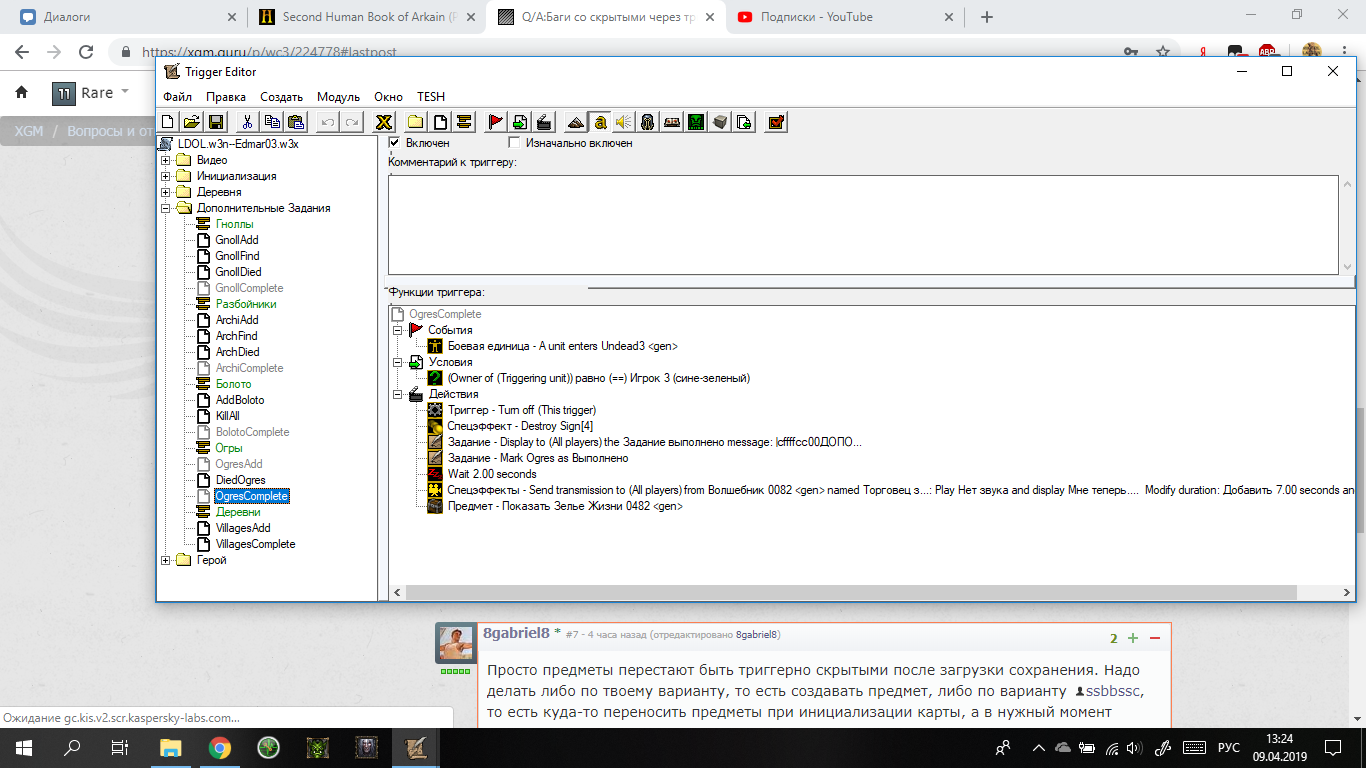Reload the browser page

tap(86, 53)
